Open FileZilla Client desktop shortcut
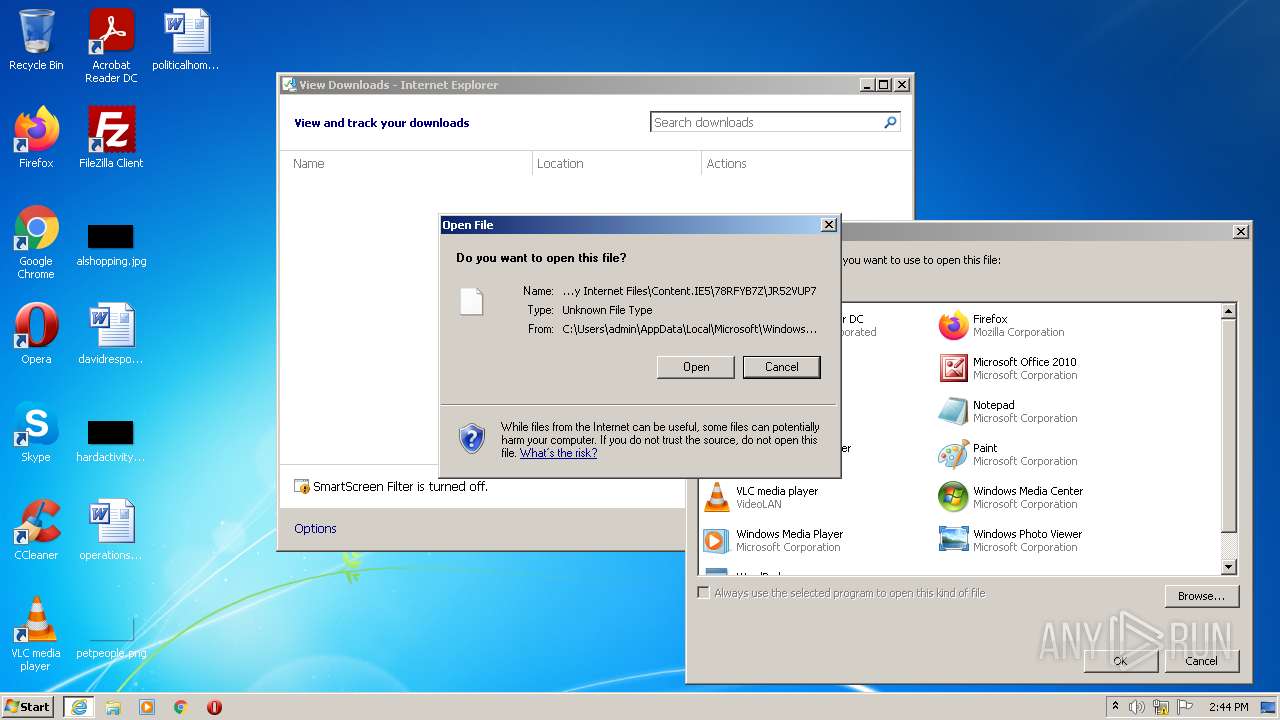This screenshot has width=1280, height=720. pyautogui.click(x=111, y=138)
